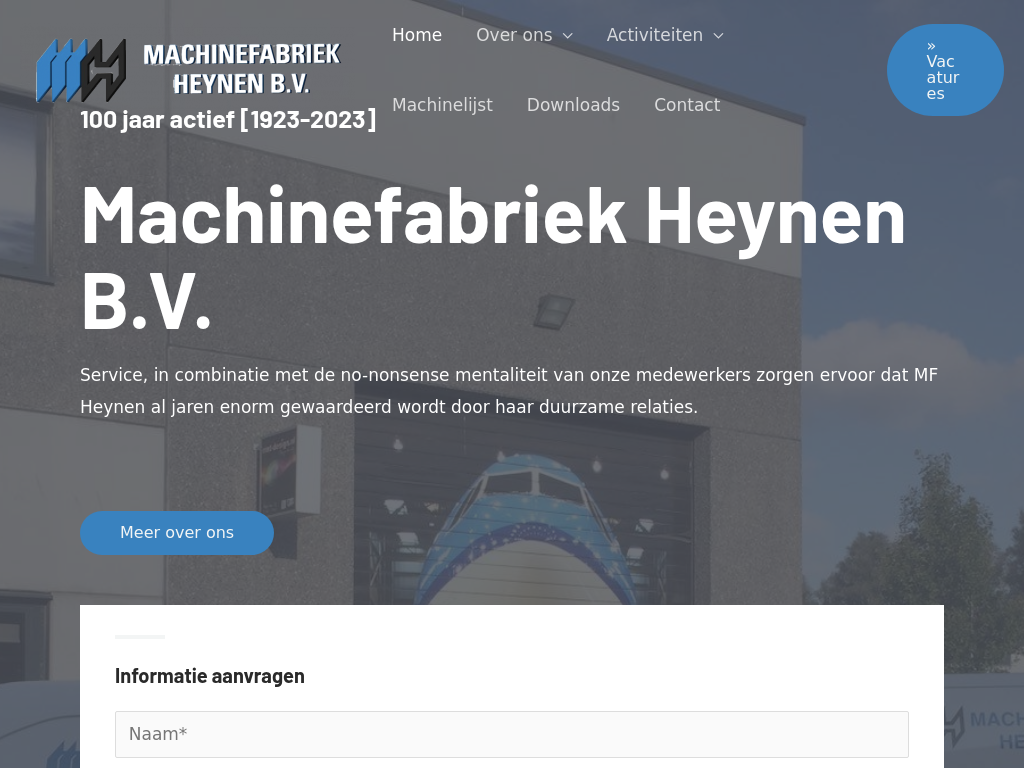Click the blue Vacatures button
This screenshot has width=1024, height=768.
pos(945,70)
